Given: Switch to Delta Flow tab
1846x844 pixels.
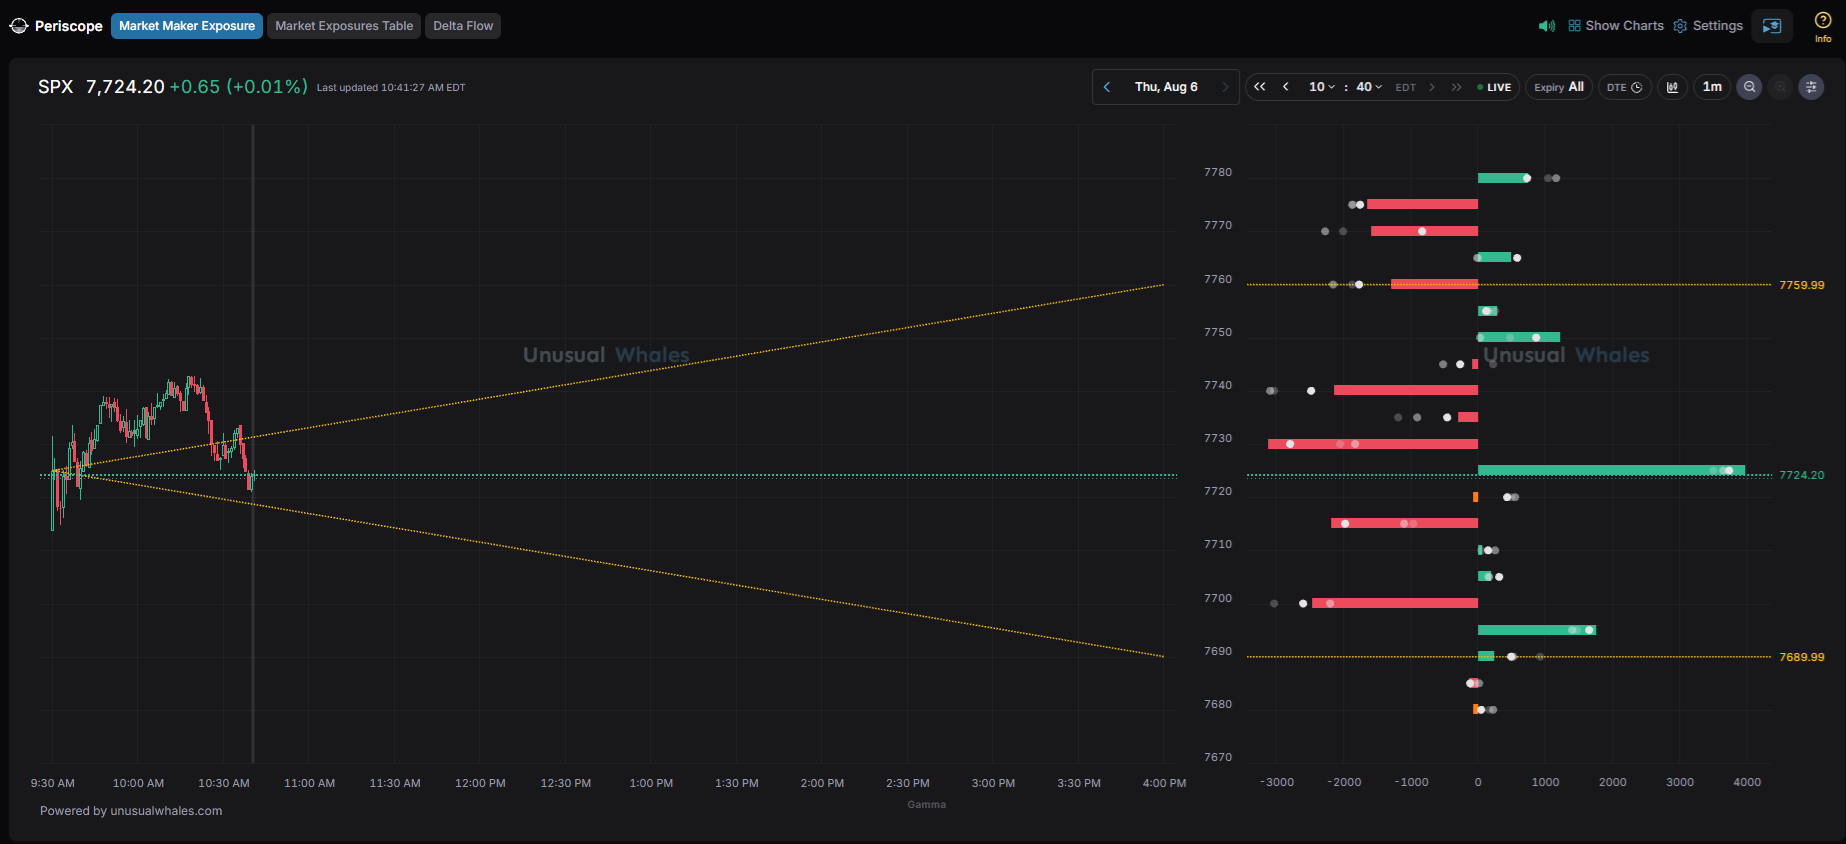Looking at the screenshot, I should click(x=463, y=26).
